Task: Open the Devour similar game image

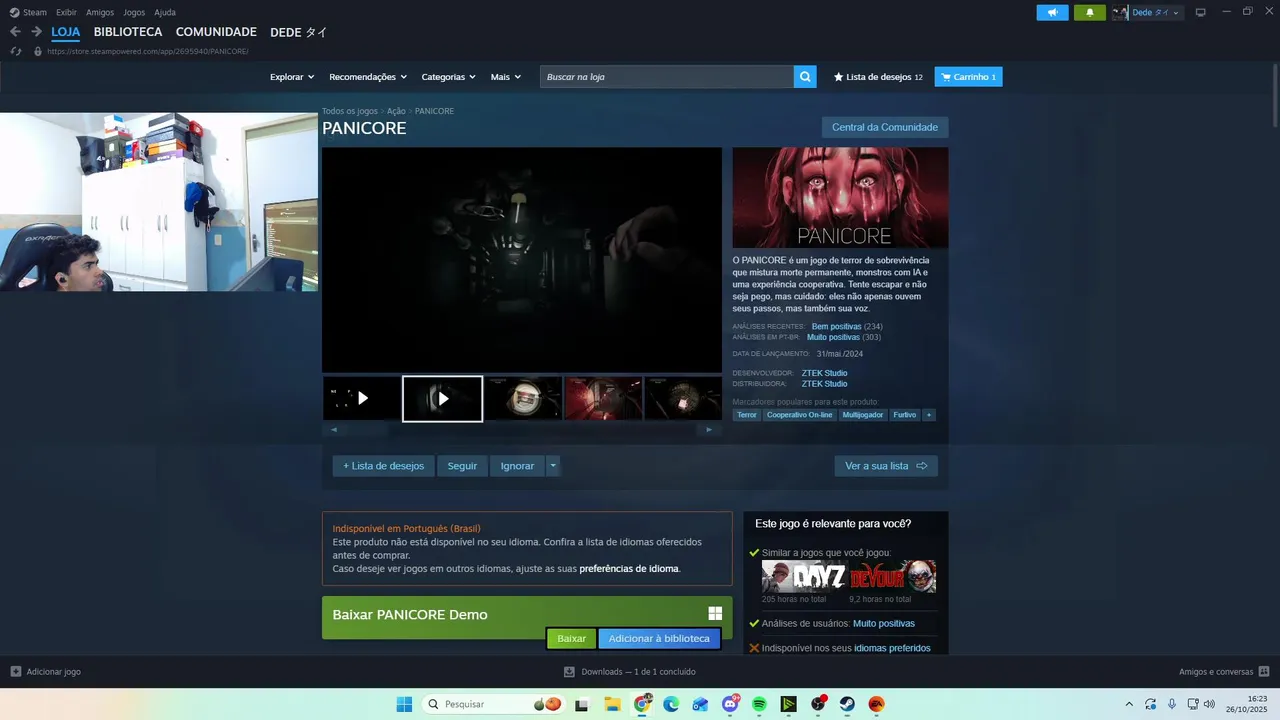Action: pos(893,576)
